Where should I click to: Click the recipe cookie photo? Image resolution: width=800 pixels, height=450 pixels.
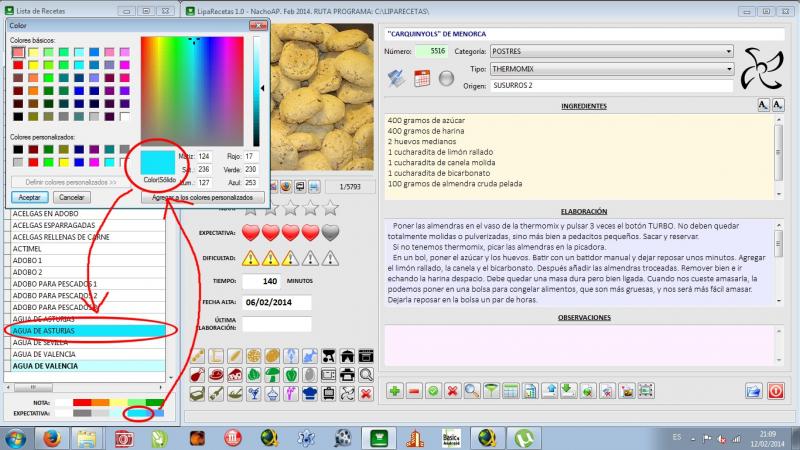[x=321, y=97]
